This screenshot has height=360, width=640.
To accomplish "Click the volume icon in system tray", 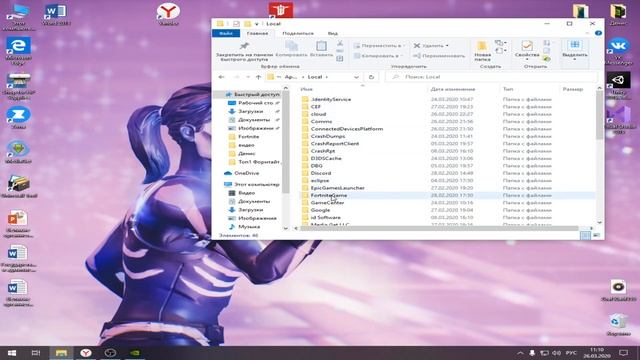I will (556, 353).
